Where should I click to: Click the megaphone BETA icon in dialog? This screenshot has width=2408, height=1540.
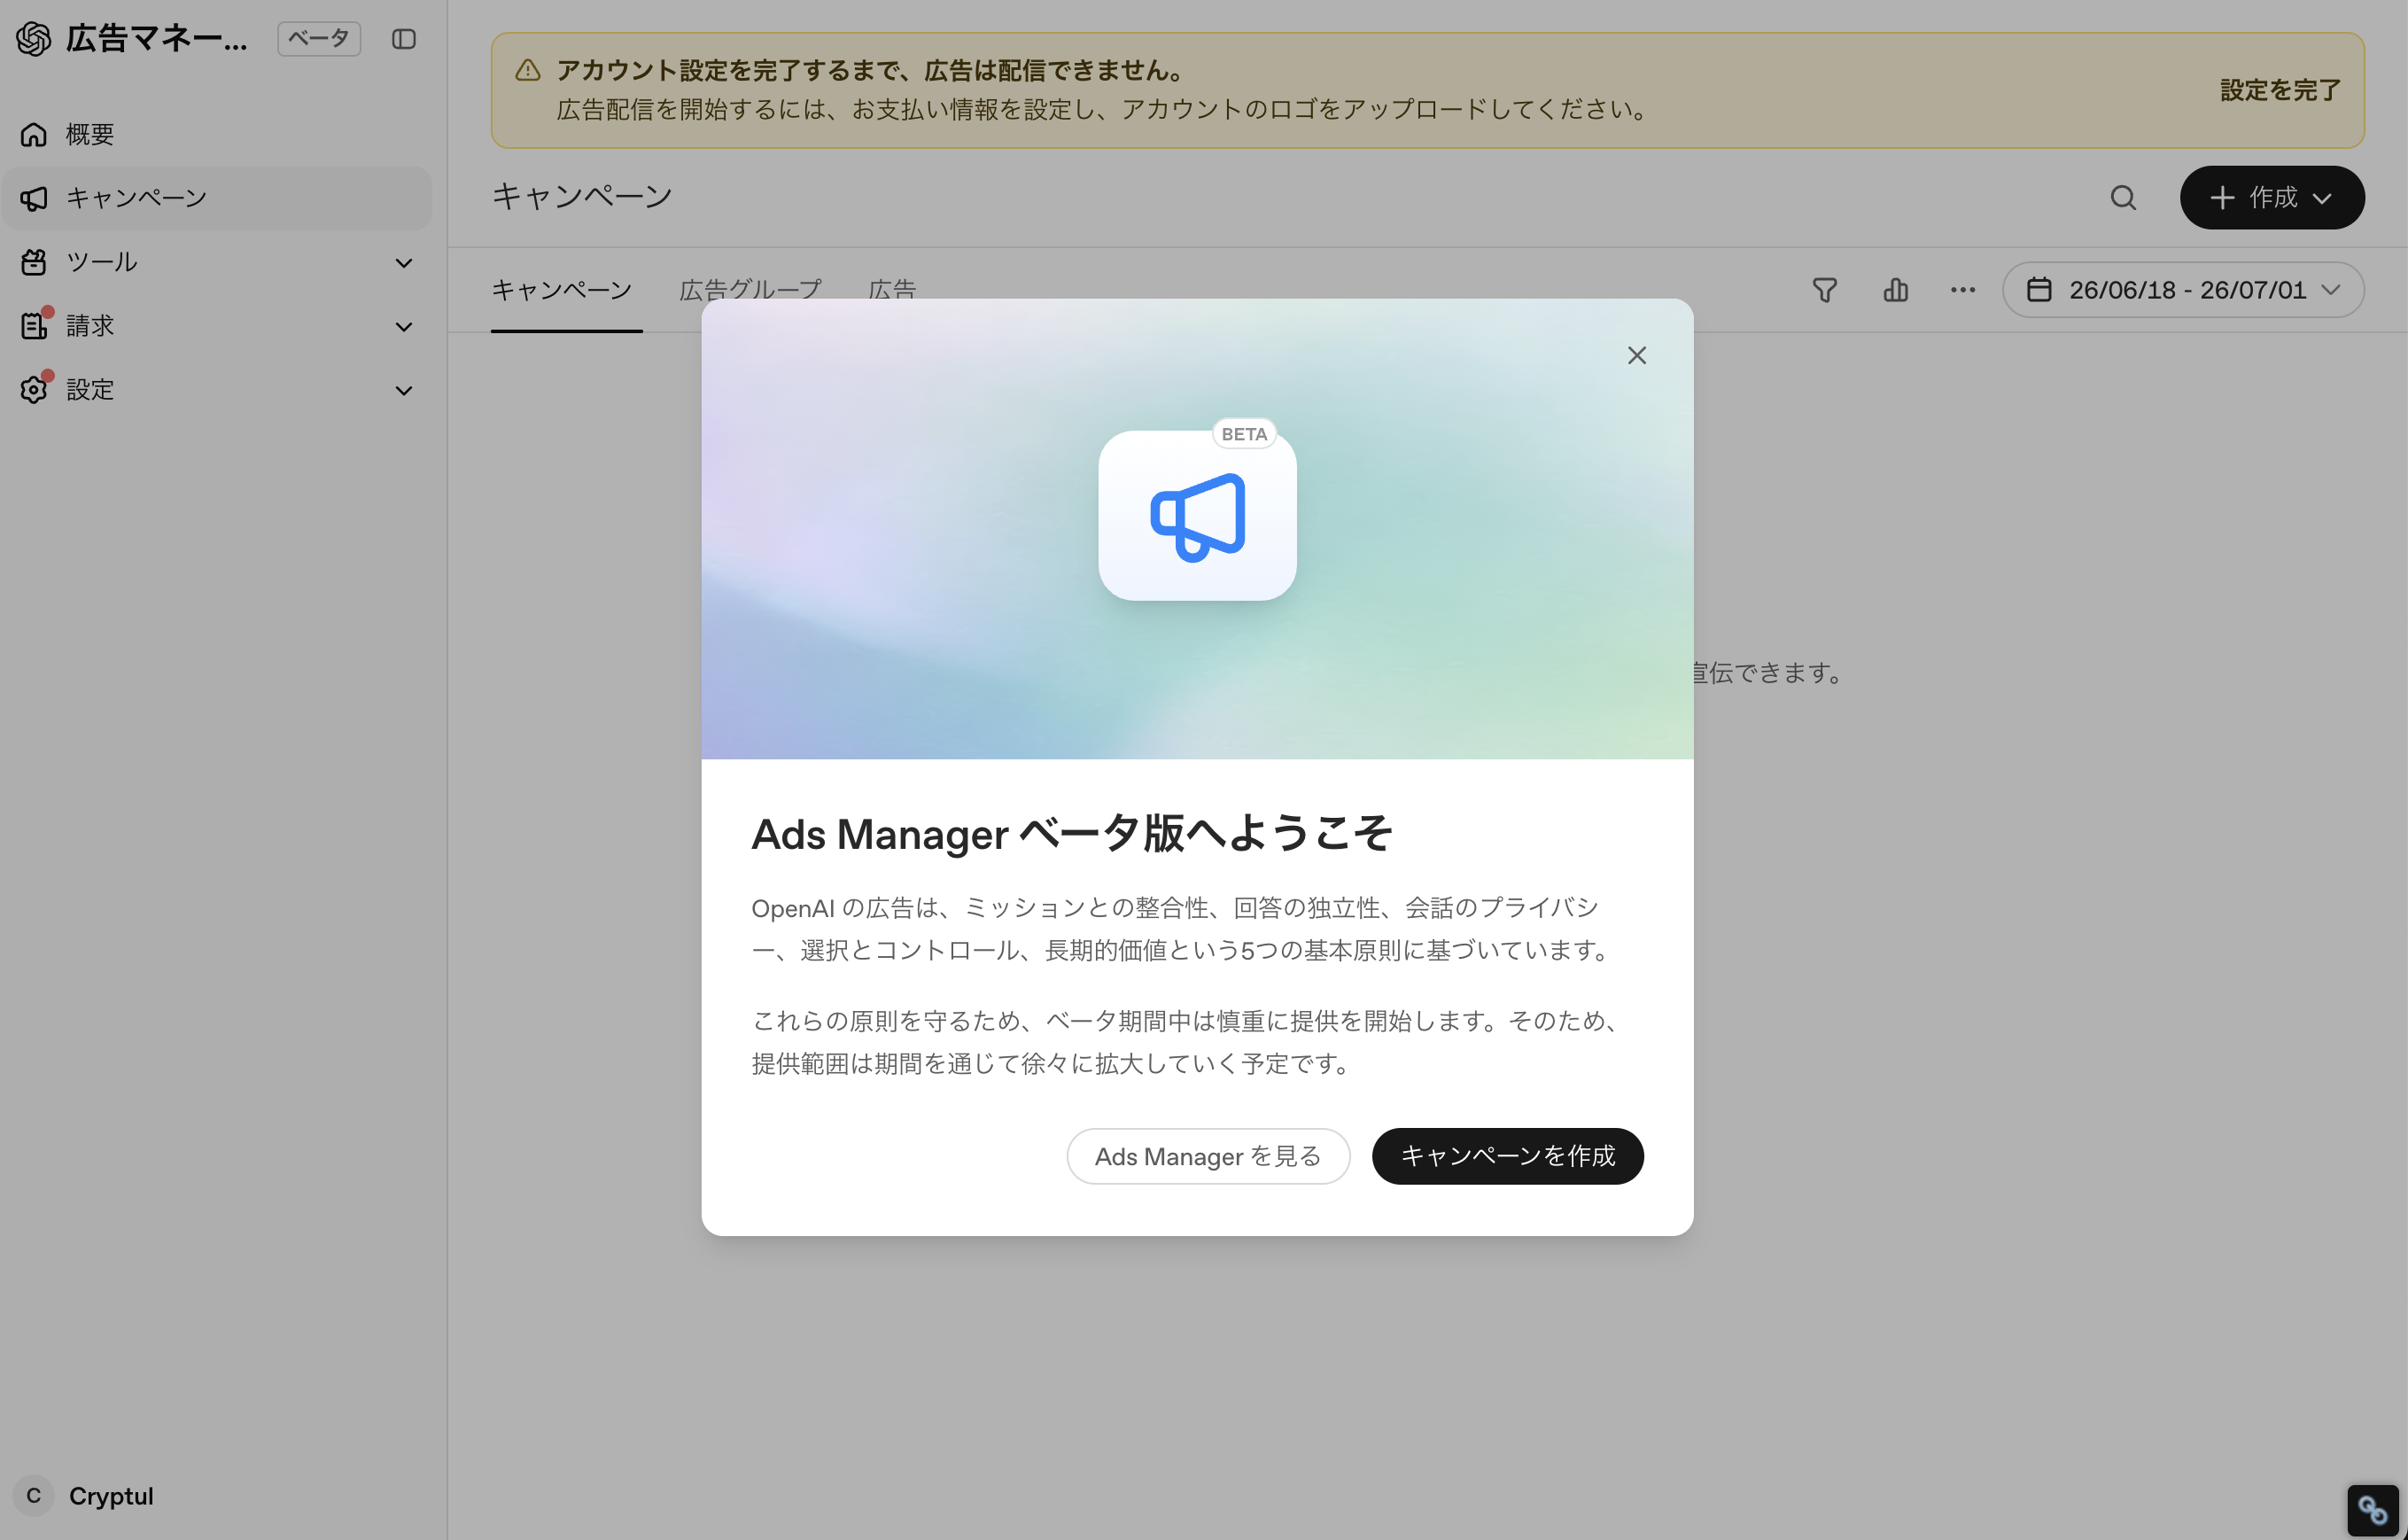point(1197,515)
